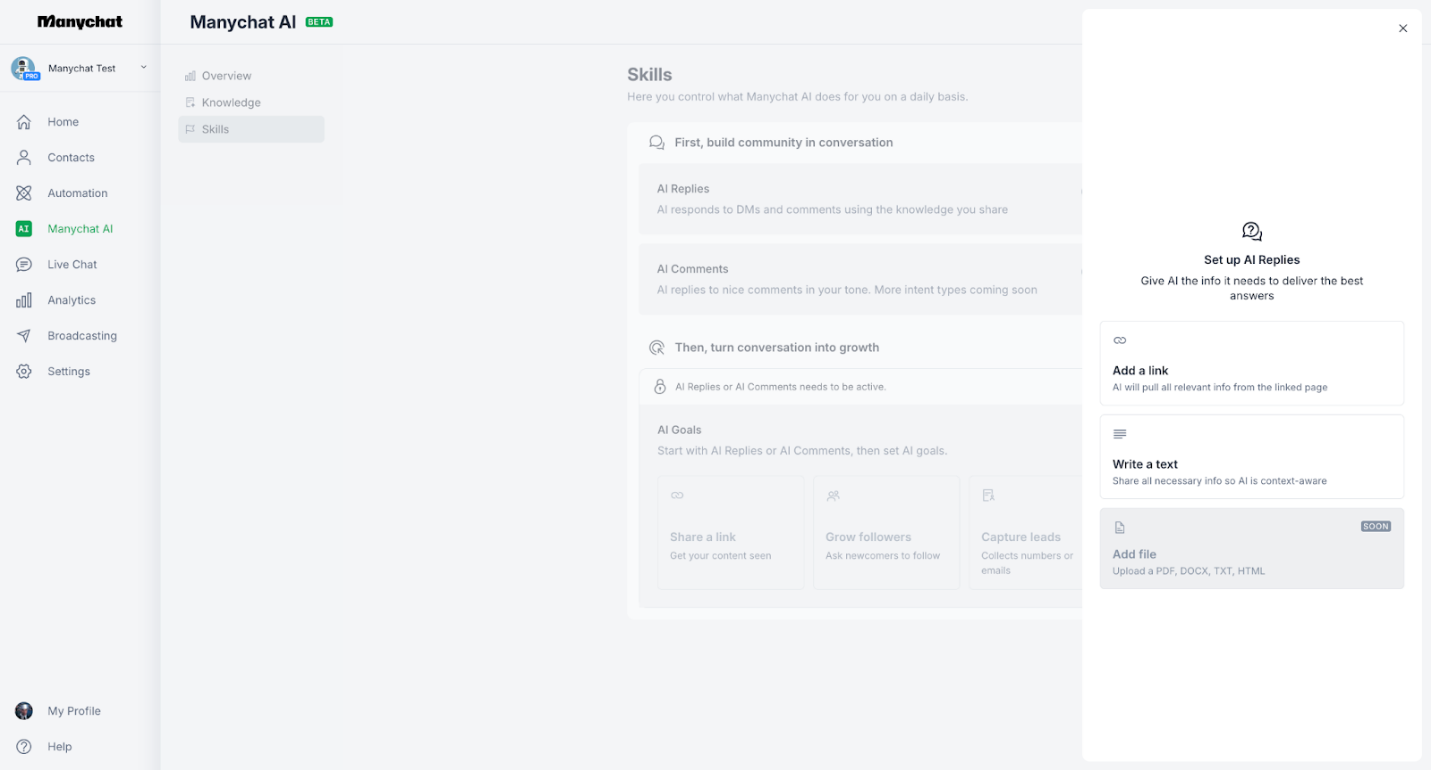Screen dimensions: 1431x770
Task: Click the Help question-mark icon
Action: [x=24, y=746]
